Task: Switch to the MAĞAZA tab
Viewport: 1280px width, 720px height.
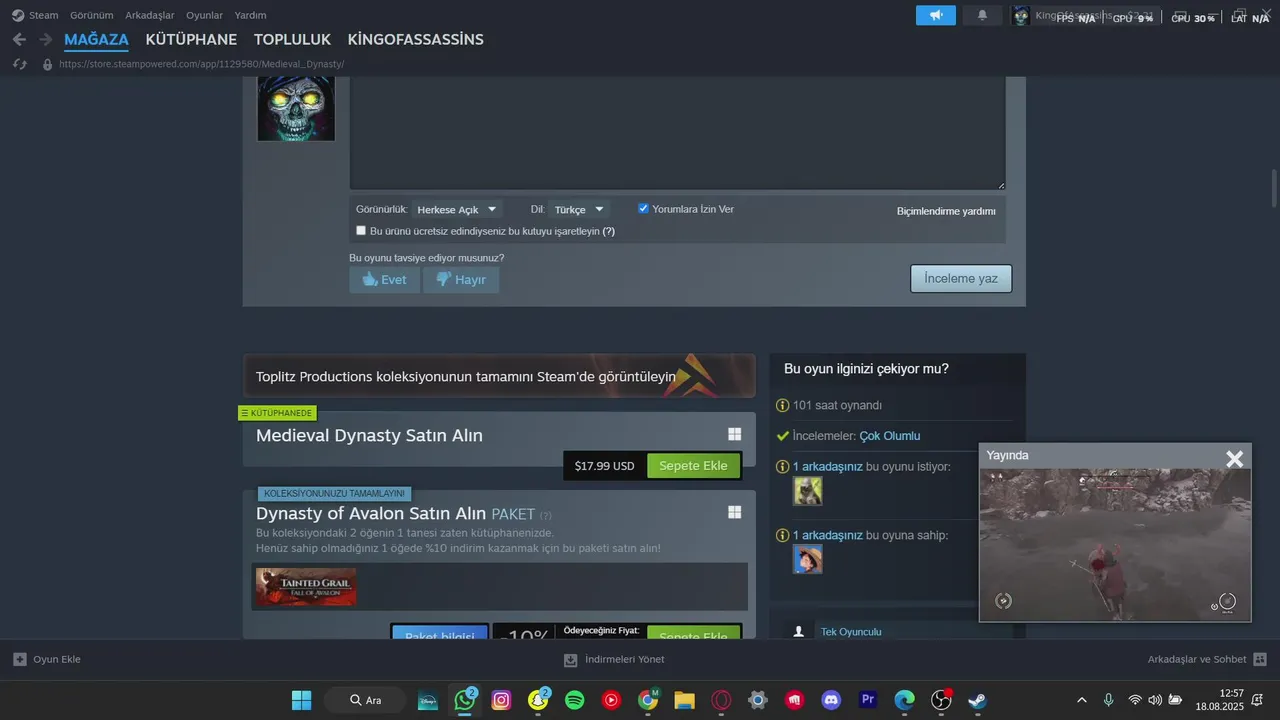Action: pos(96,39)
